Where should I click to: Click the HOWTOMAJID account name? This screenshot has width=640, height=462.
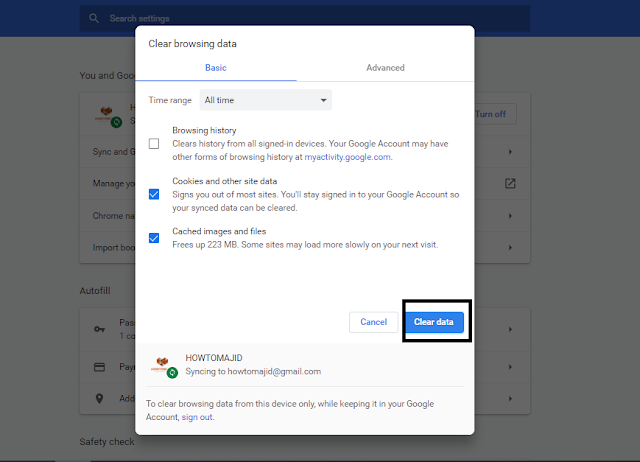click(214, 358)
